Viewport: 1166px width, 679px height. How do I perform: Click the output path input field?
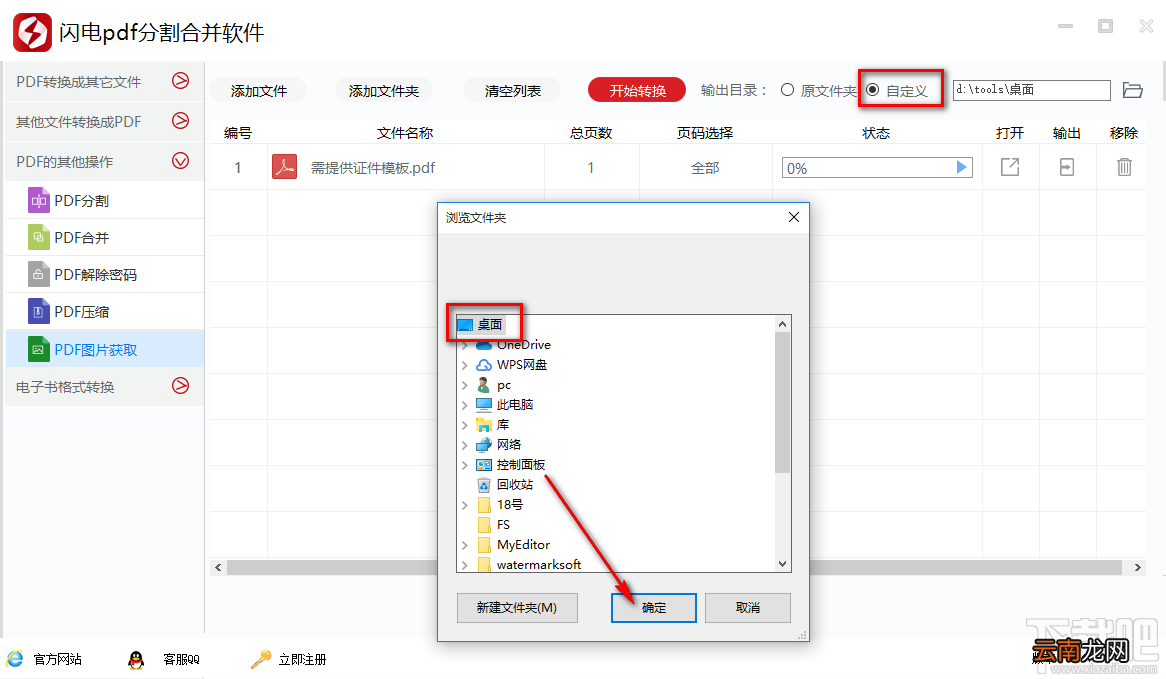[1031, 90]
